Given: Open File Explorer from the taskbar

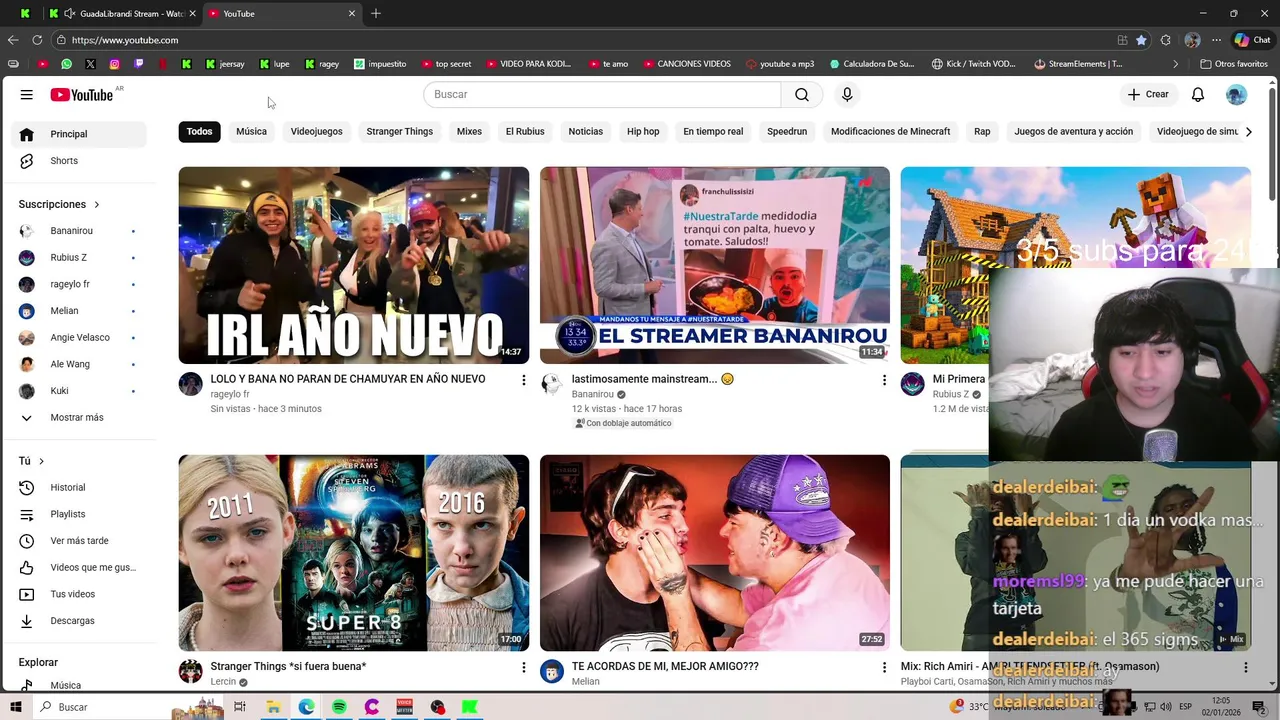Looking at the screenshot, I should [273, 707].
